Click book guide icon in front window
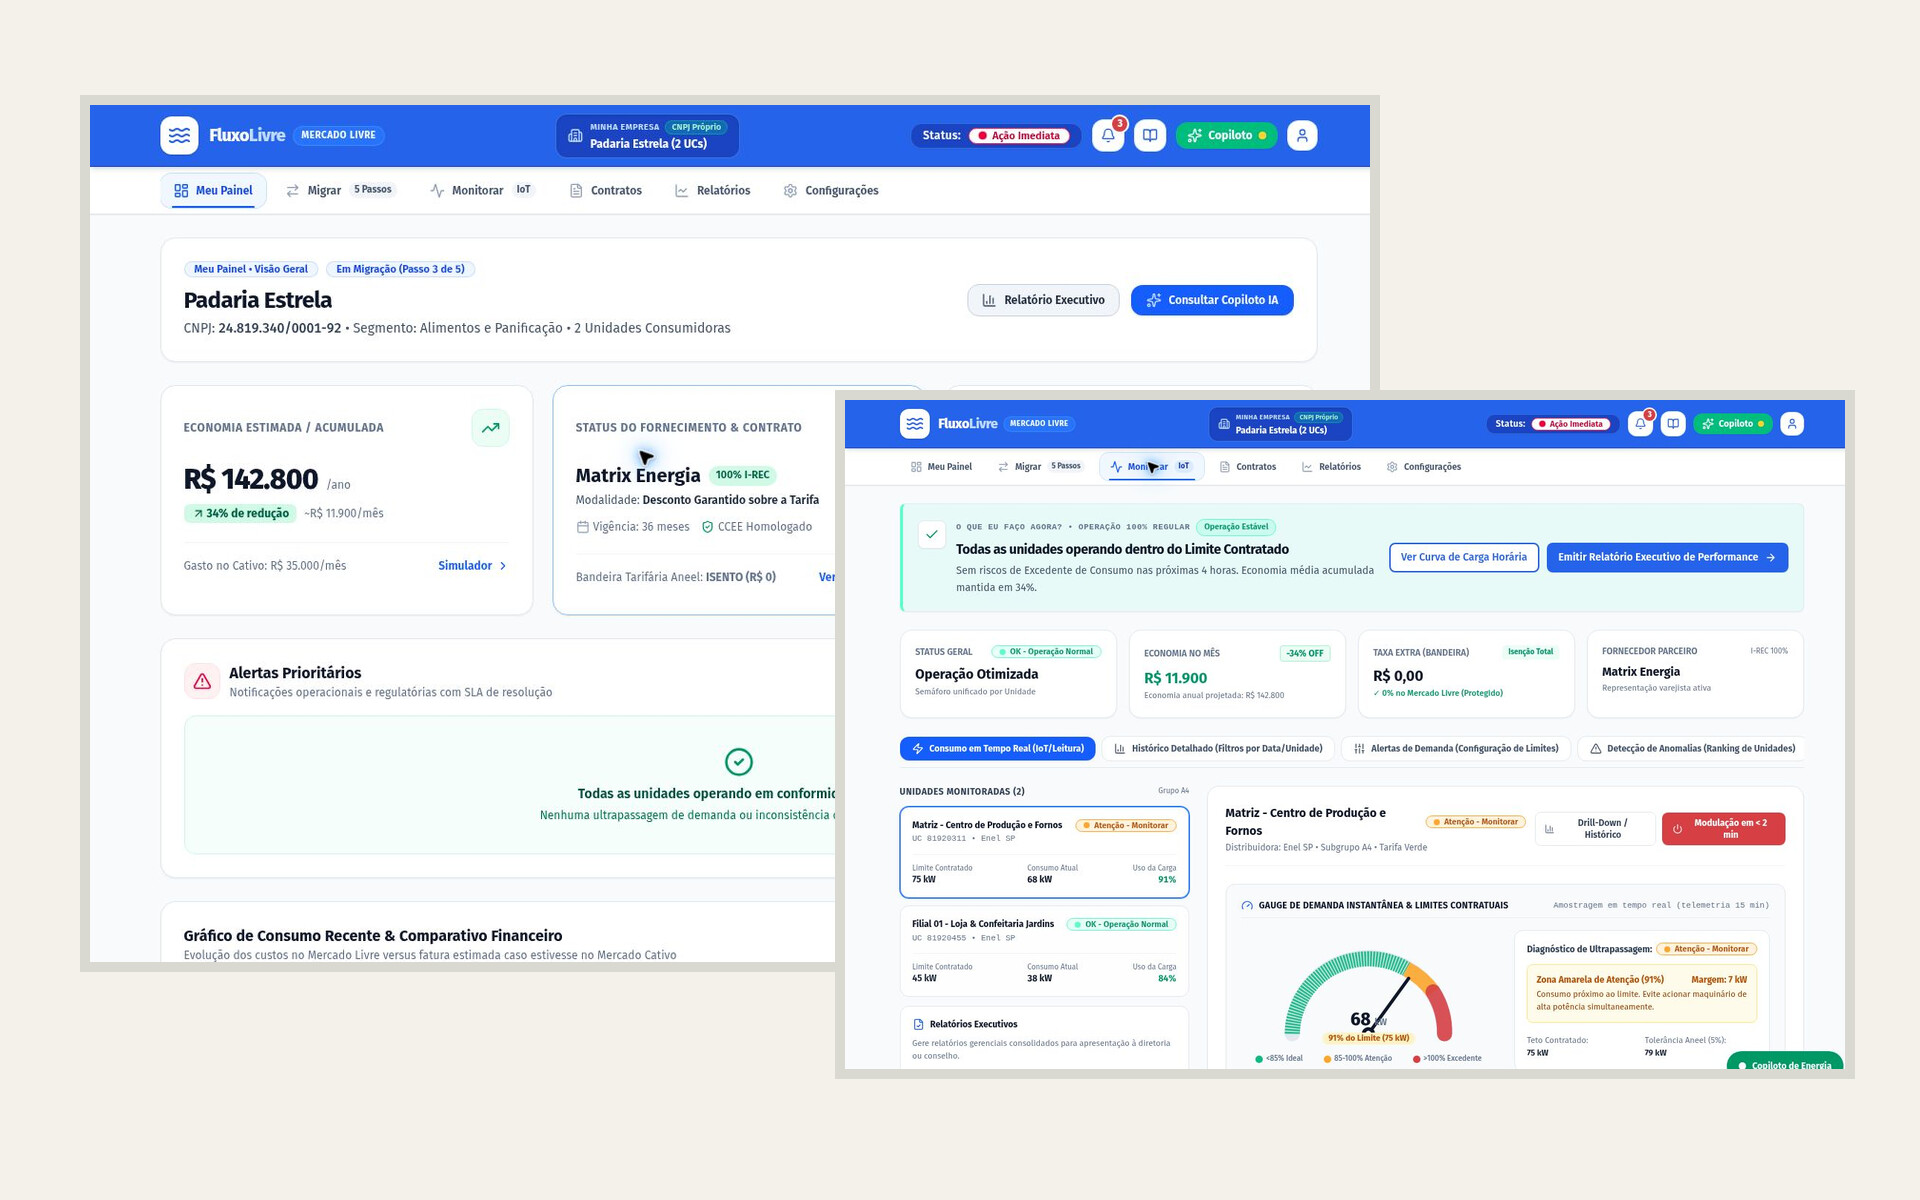 (1673, 424)
